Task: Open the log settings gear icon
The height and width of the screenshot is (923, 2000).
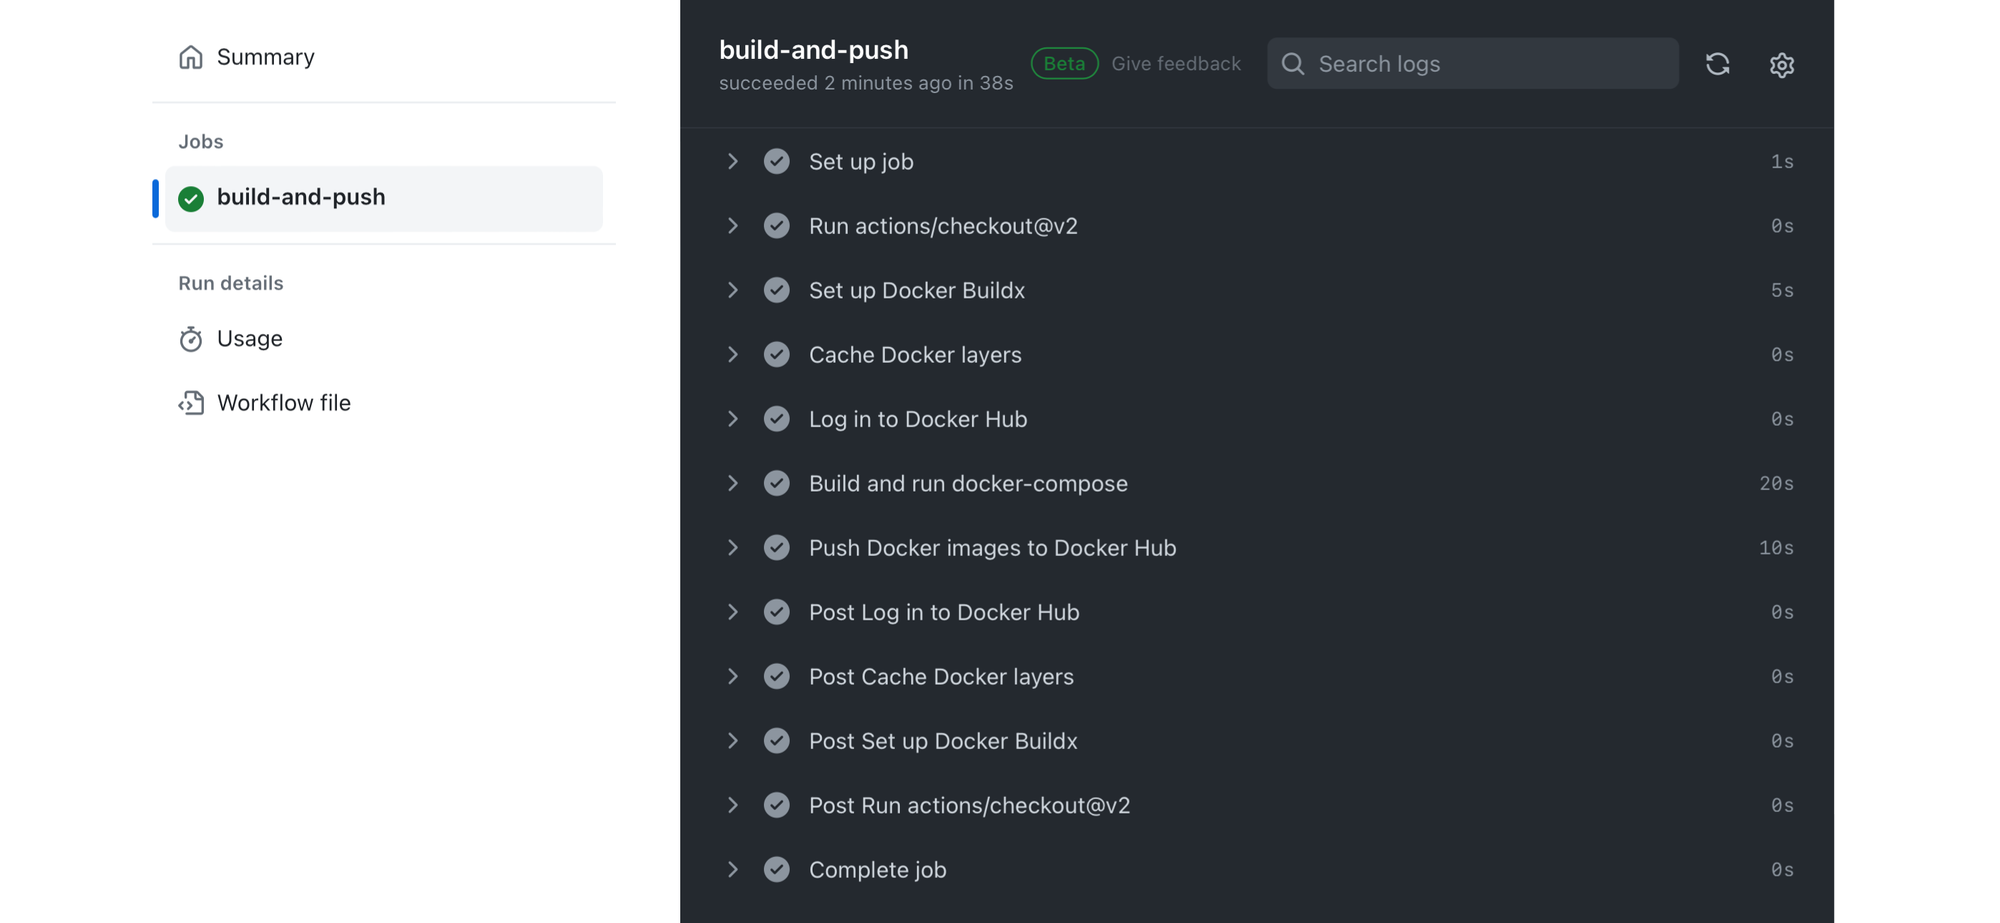Action: coord(1781,65)
